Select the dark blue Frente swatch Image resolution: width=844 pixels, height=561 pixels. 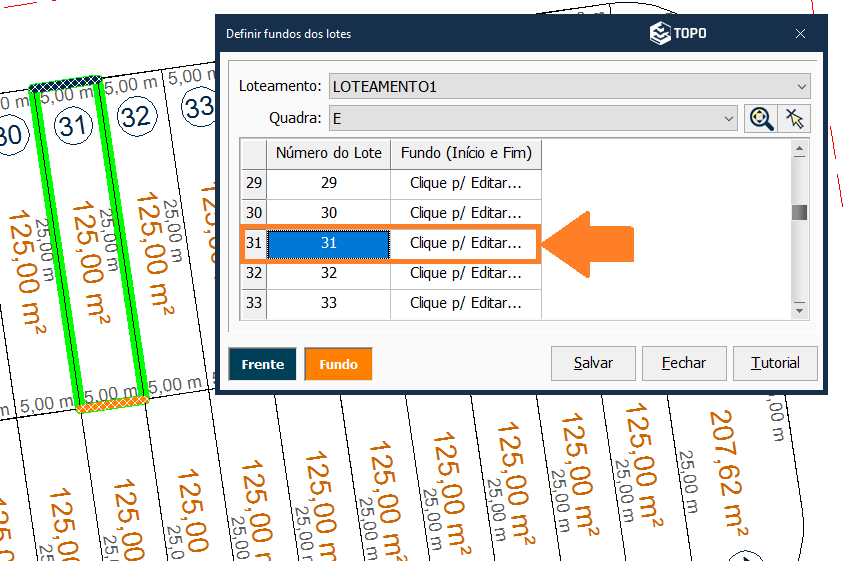click(262, 364)
